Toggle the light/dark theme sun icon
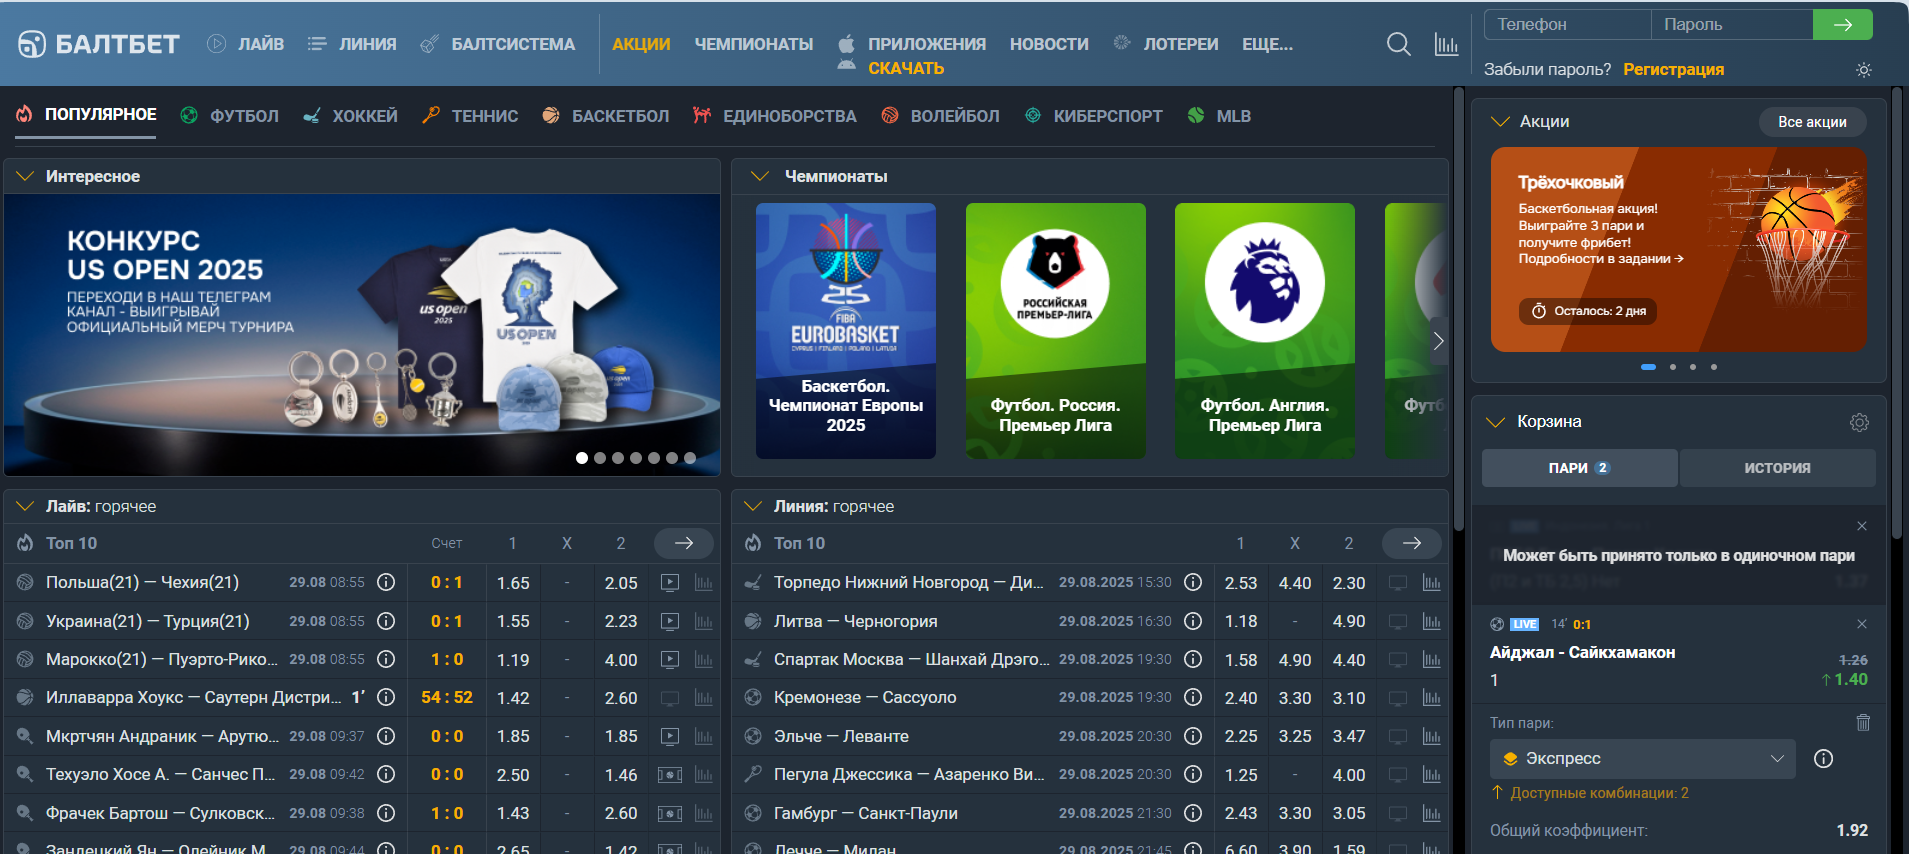This screenshot has height=854, width=1909. (1863, 70)
